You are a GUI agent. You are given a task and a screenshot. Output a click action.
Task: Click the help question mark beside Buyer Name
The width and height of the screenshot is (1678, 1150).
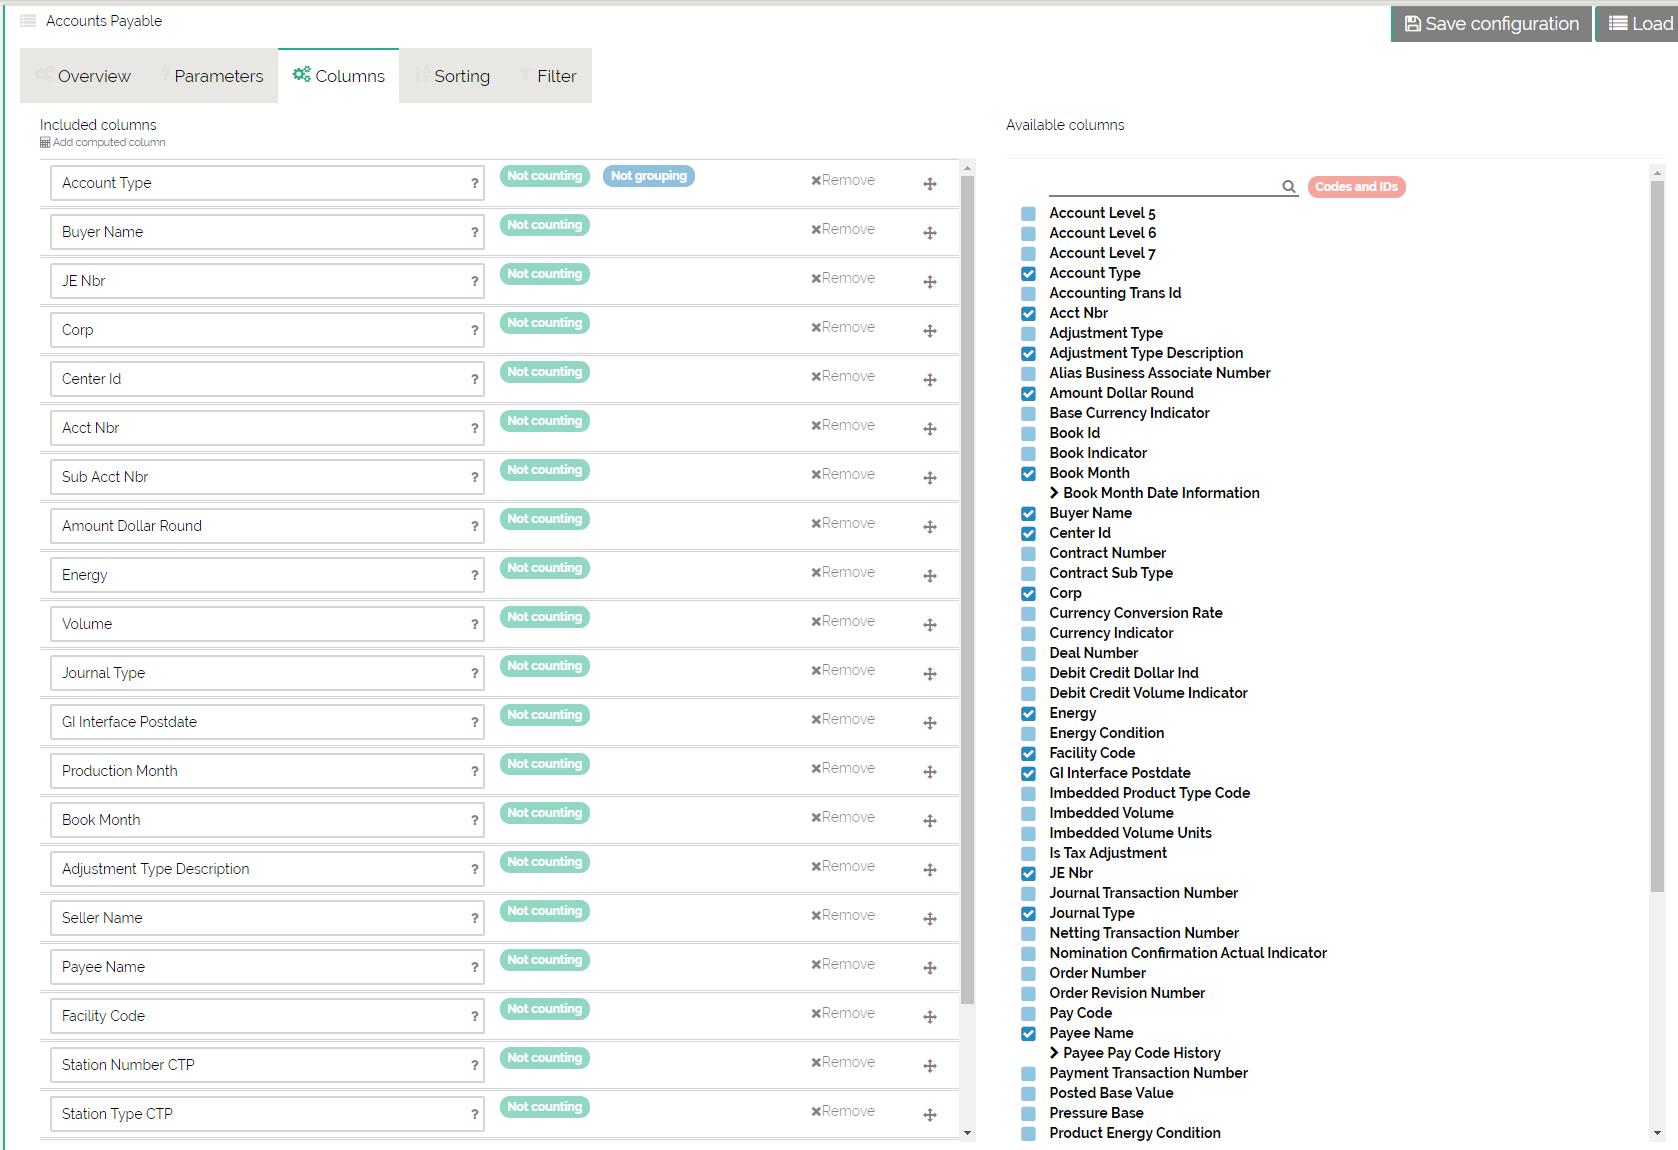[x=474, y=233]
